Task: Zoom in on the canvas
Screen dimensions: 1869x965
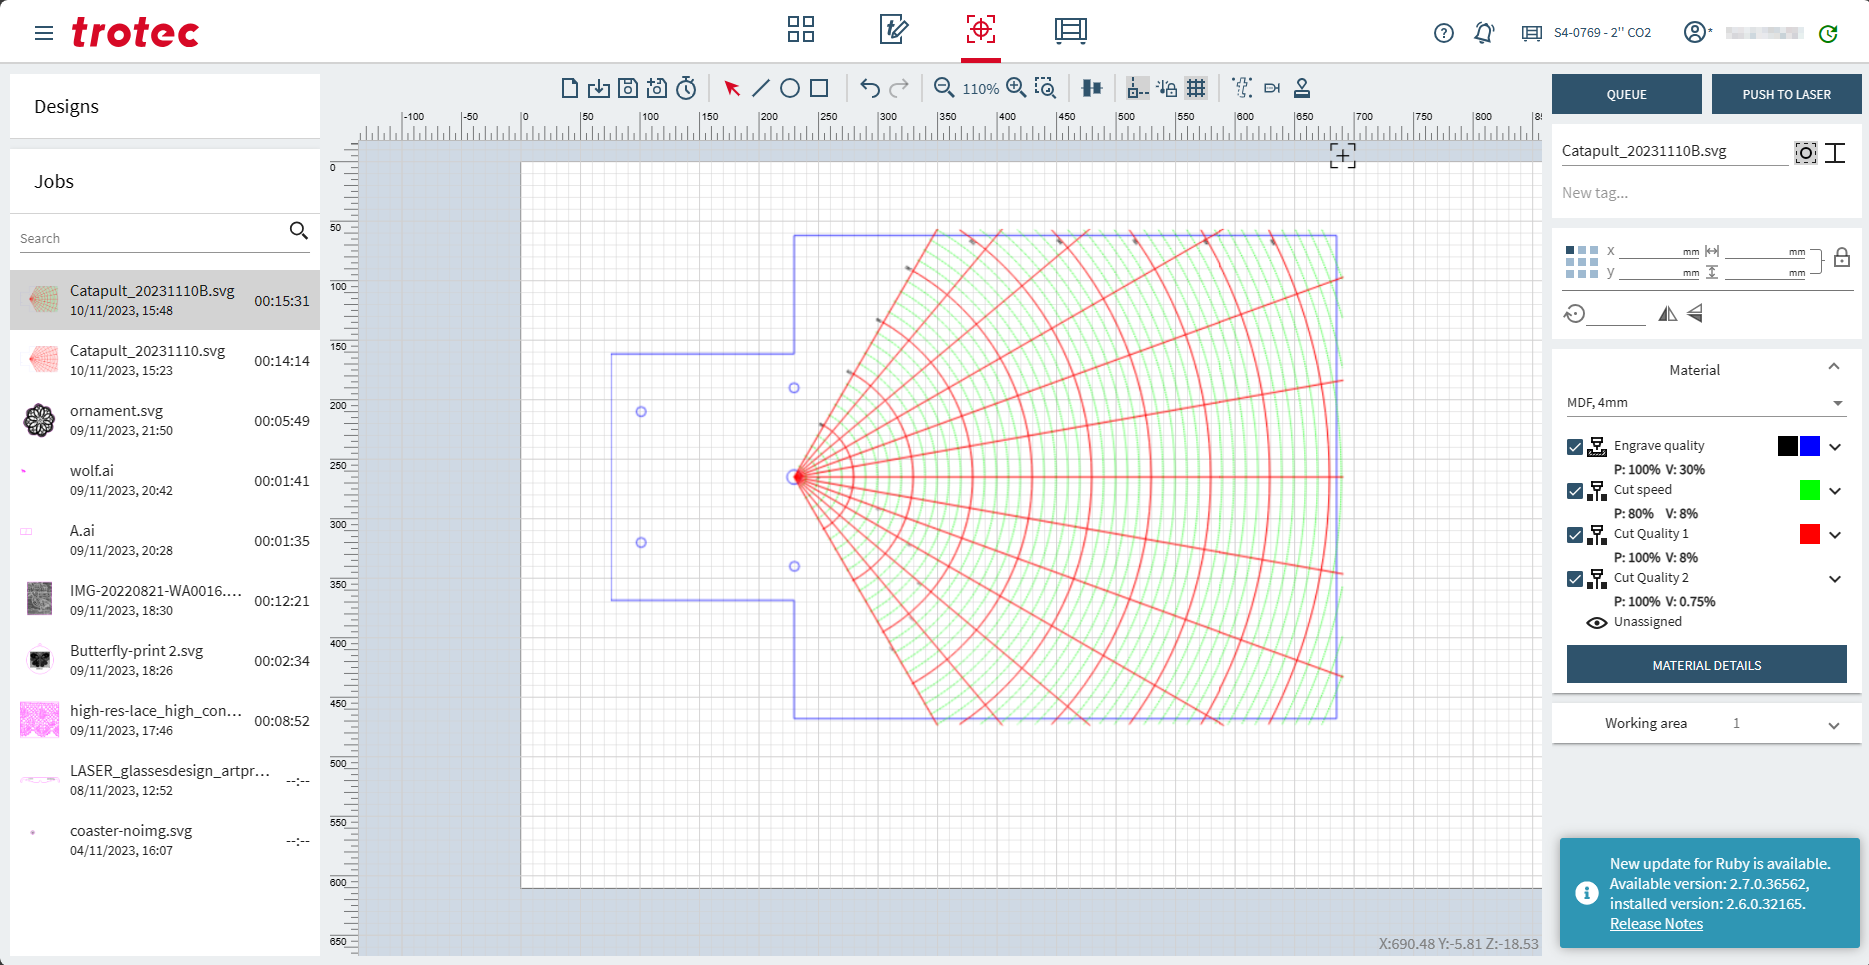Action: 1016,88
